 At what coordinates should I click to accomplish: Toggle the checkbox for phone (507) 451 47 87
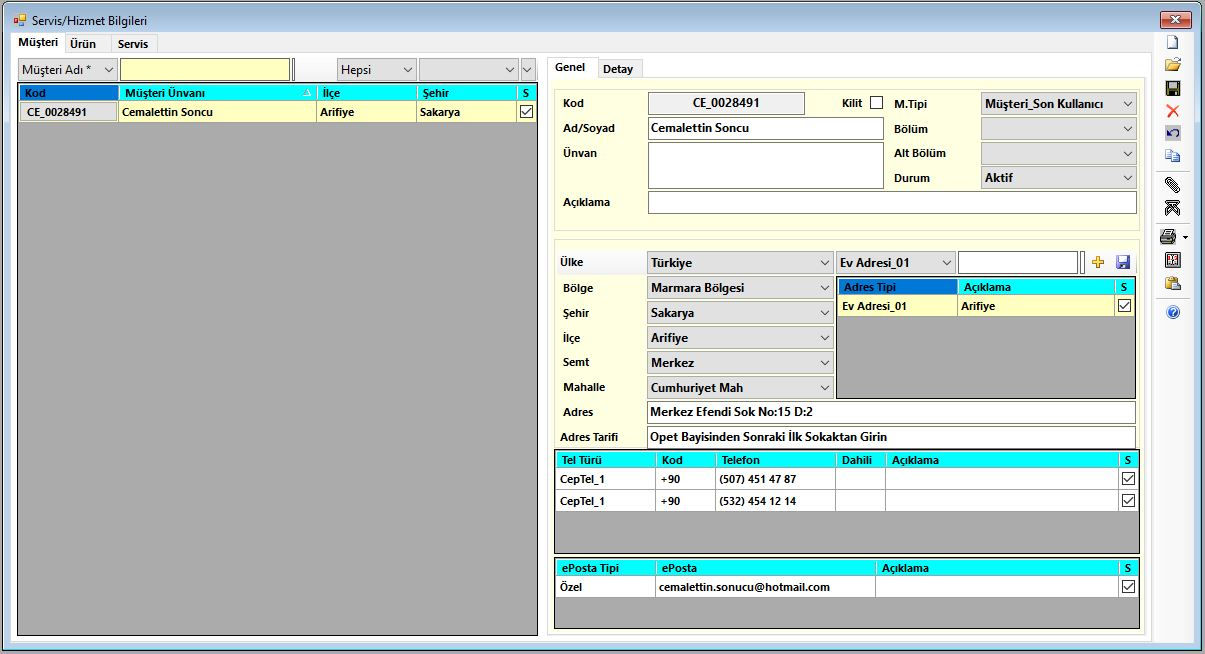point(1128,479)
